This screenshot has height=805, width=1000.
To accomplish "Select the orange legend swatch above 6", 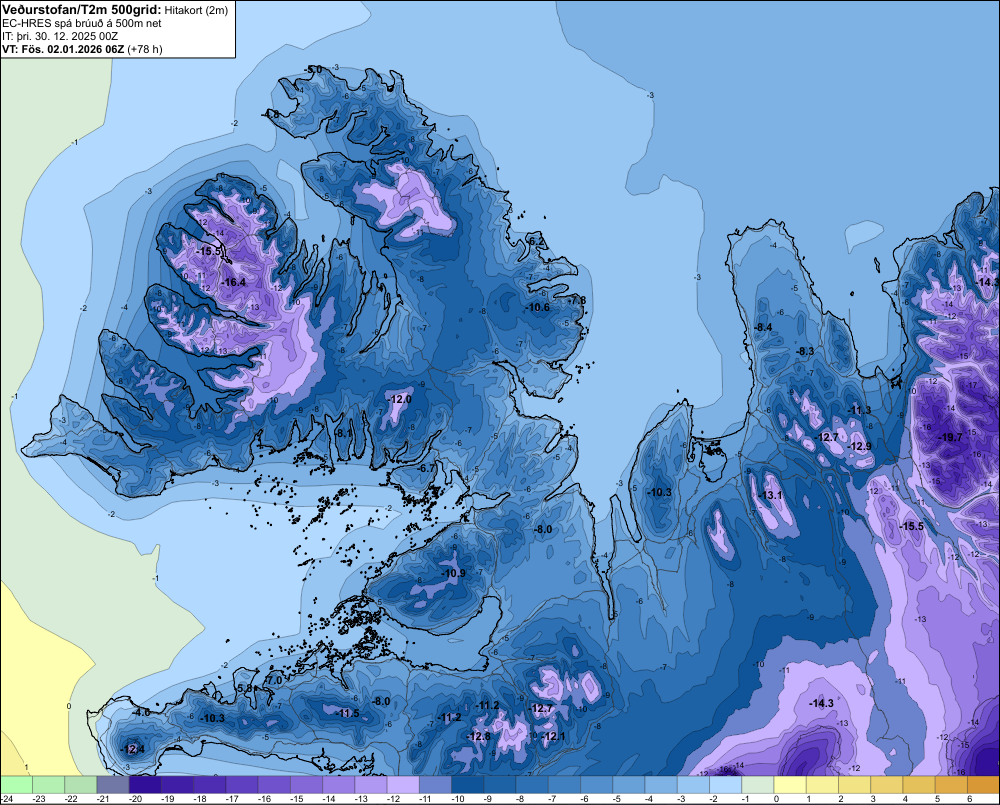I will (983, 784).
